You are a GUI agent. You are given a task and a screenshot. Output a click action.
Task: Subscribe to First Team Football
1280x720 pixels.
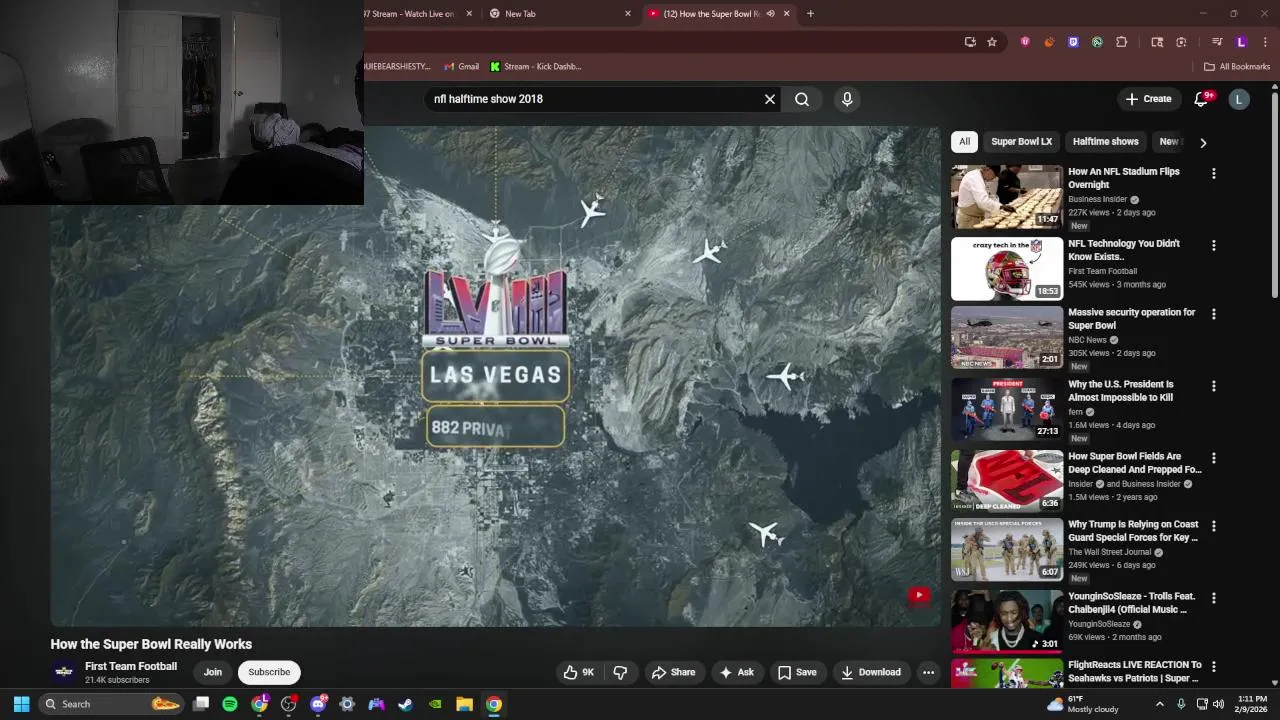click(269, 672)
